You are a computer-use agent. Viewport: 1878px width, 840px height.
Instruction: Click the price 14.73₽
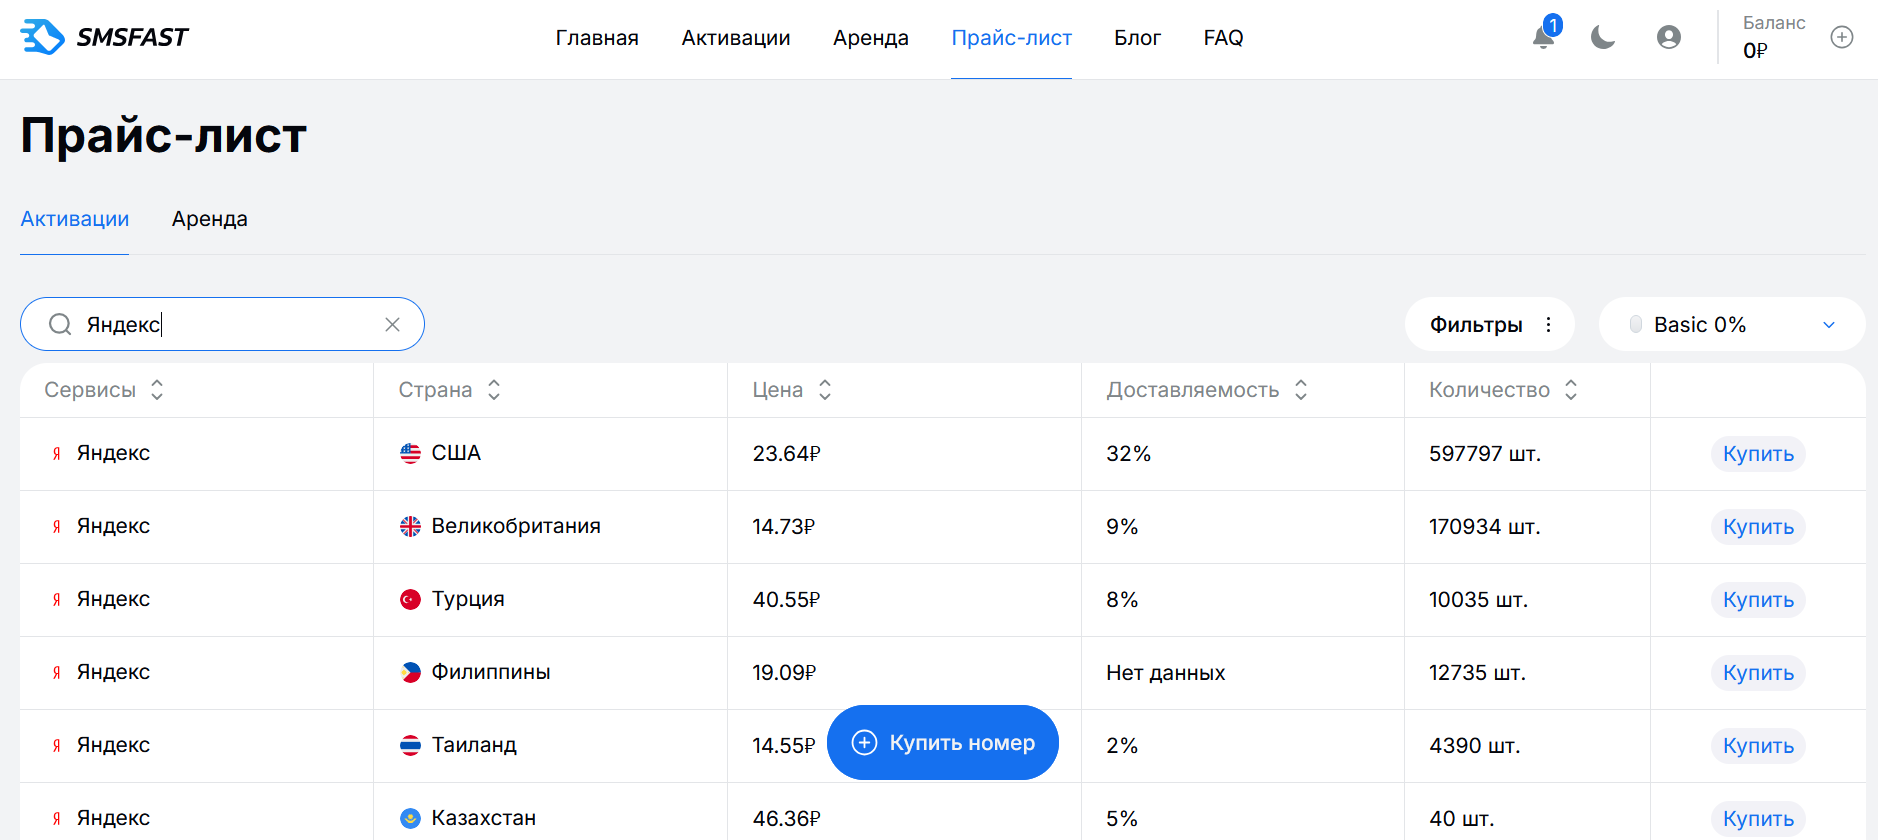pos(784,527)
